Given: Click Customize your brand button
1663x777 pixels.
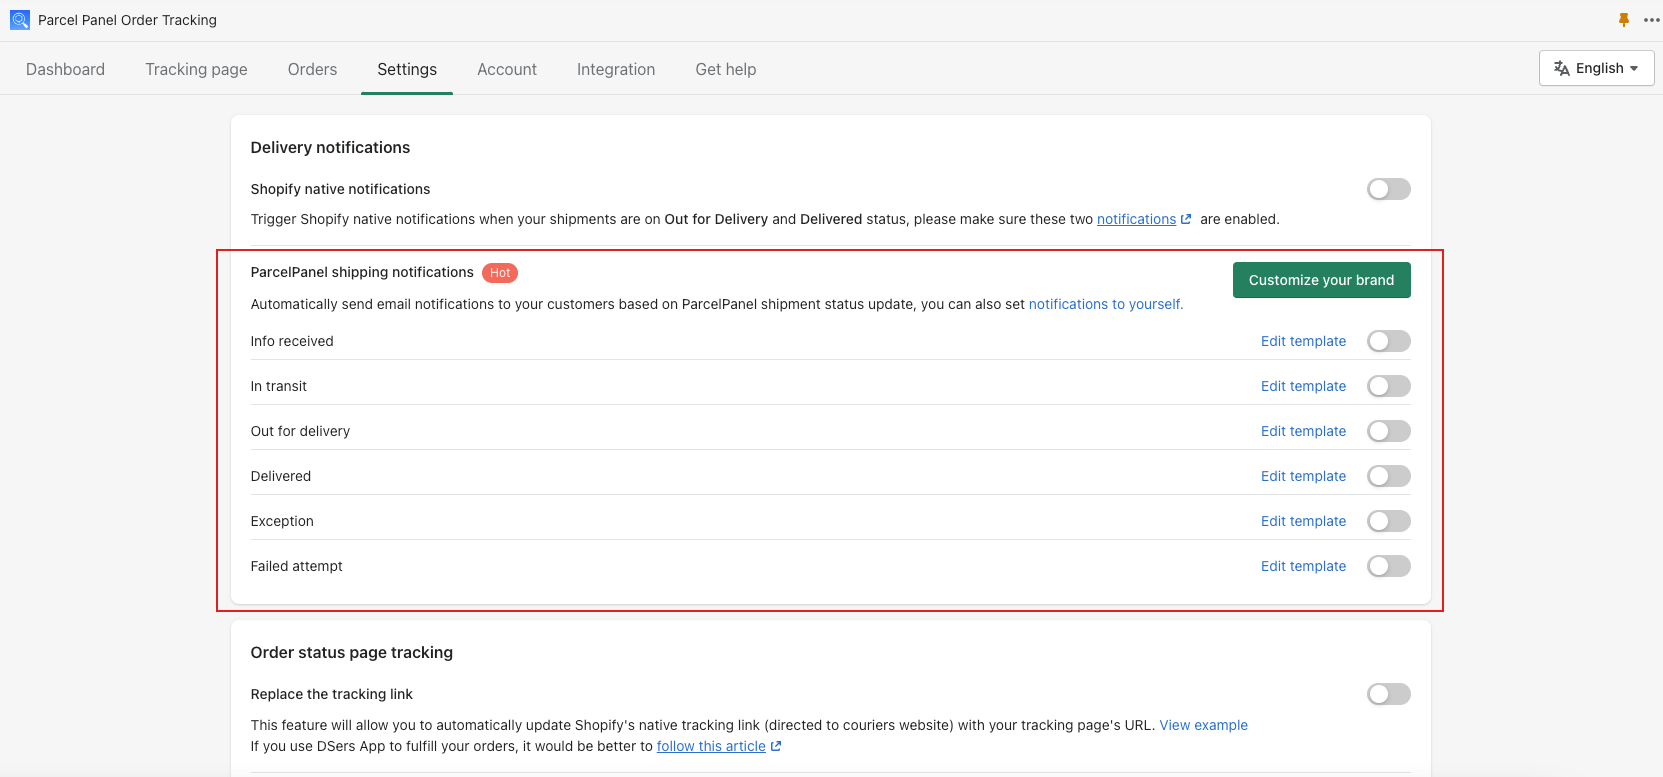Looking at the screenshot, I should 1321,280.
